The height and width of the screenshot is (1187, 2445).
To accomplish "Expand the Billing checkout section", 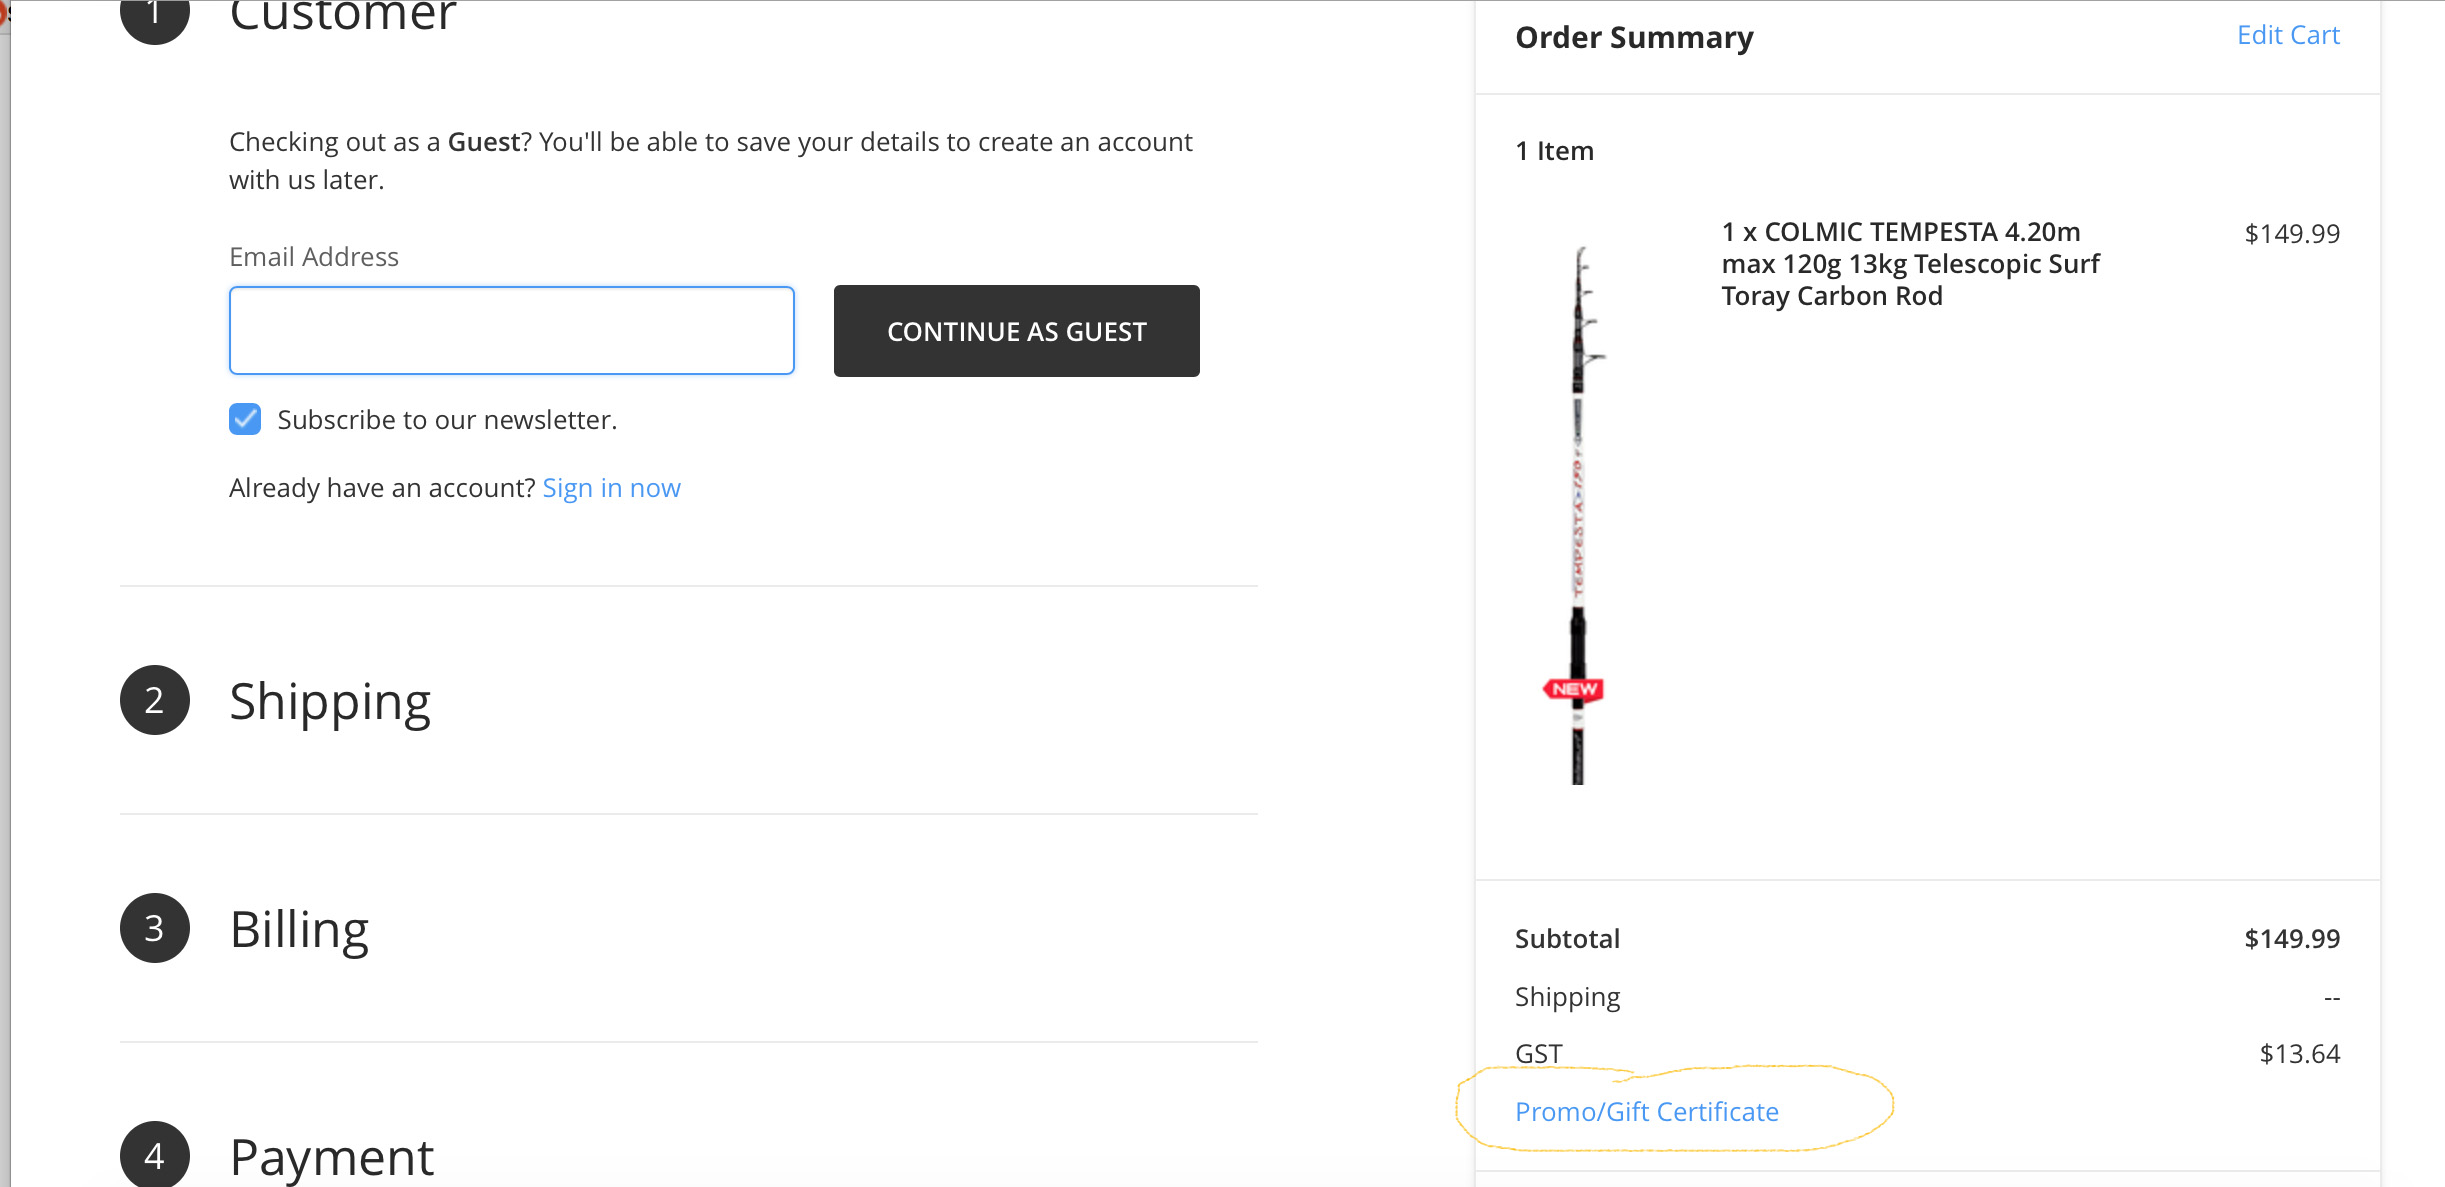I will click(299, 929).
